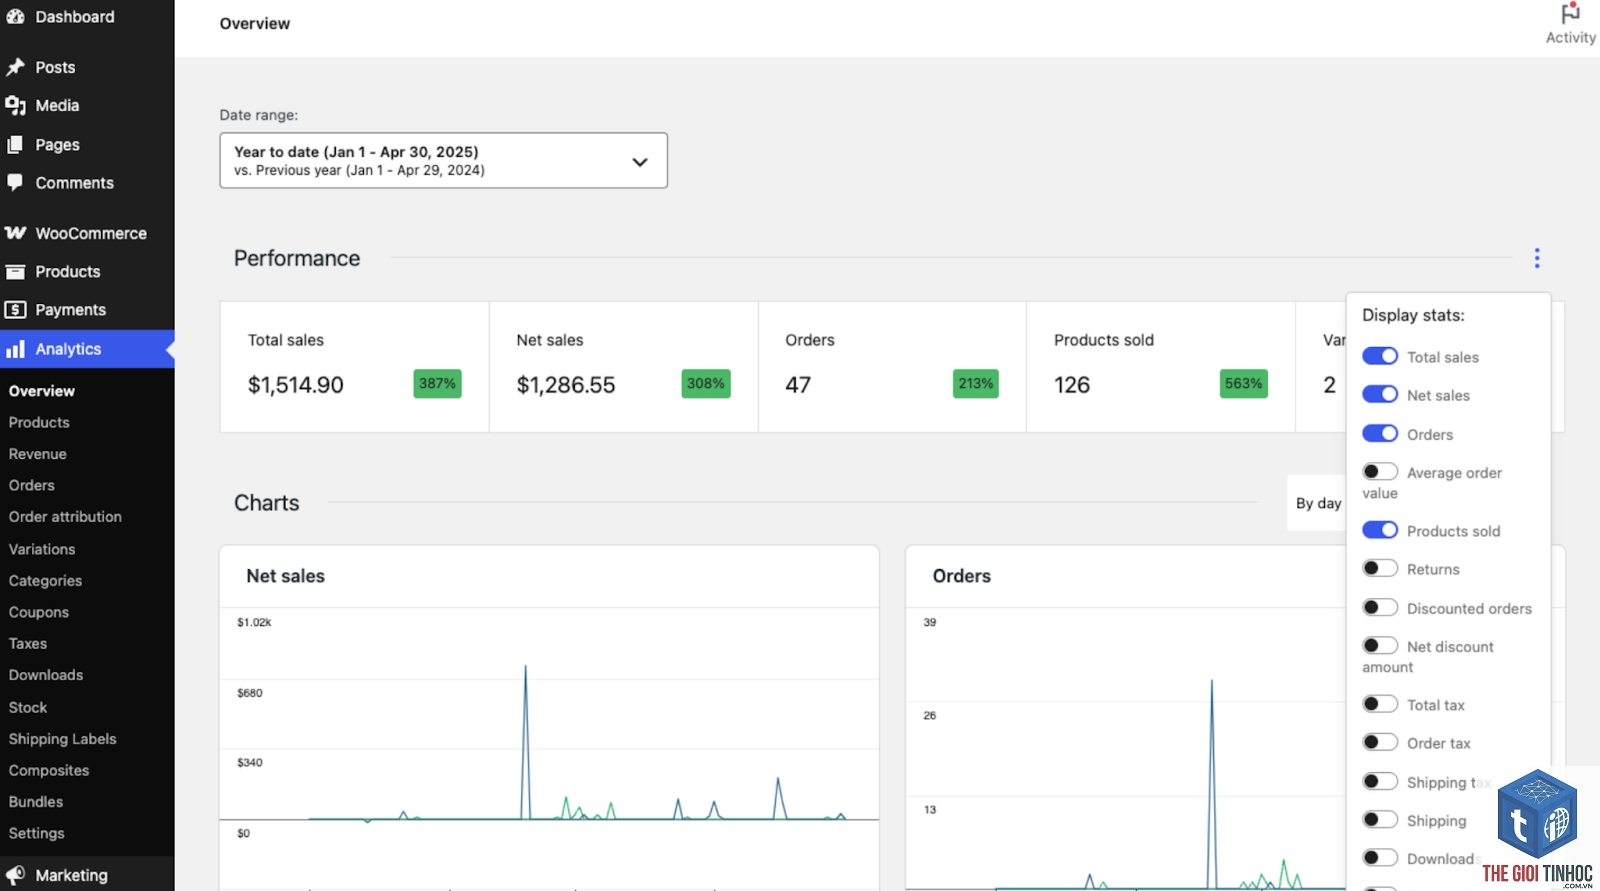
Task: Open the Payments menu item
Action: (70, 310)
